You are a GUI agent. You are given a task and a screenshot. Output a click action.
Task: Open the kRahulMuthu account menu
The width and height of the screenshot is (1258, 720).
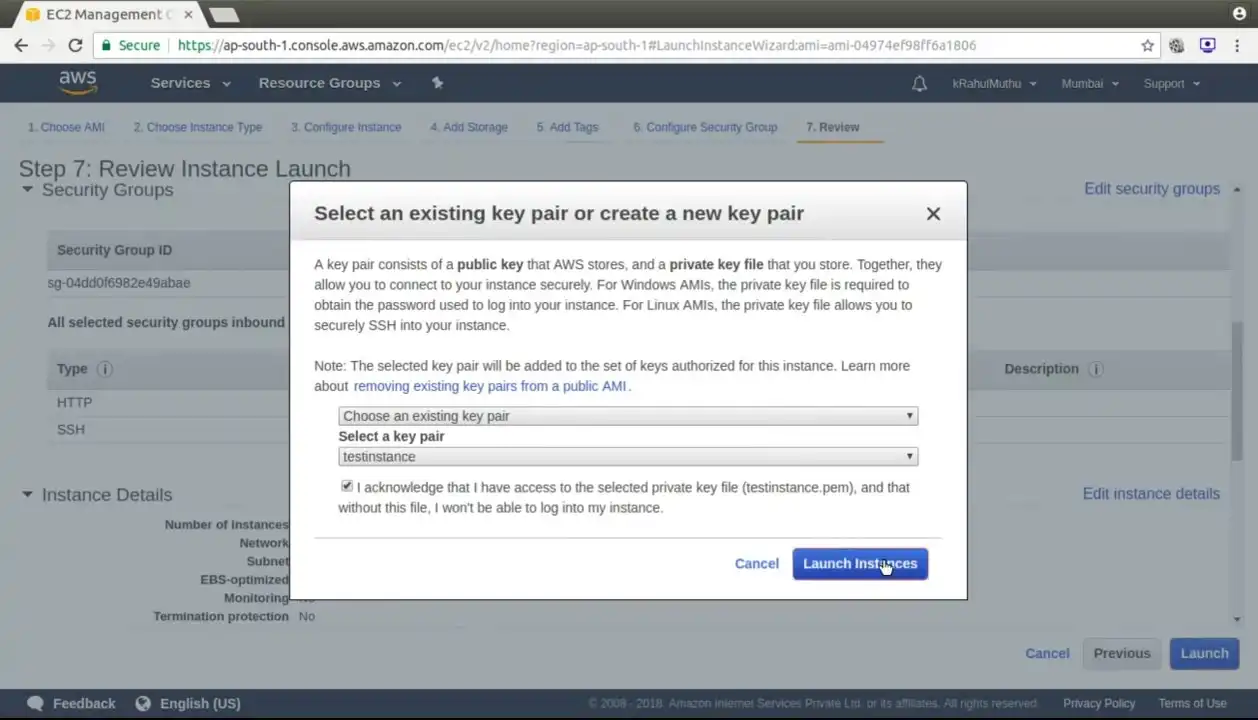(x=995, y=84)
